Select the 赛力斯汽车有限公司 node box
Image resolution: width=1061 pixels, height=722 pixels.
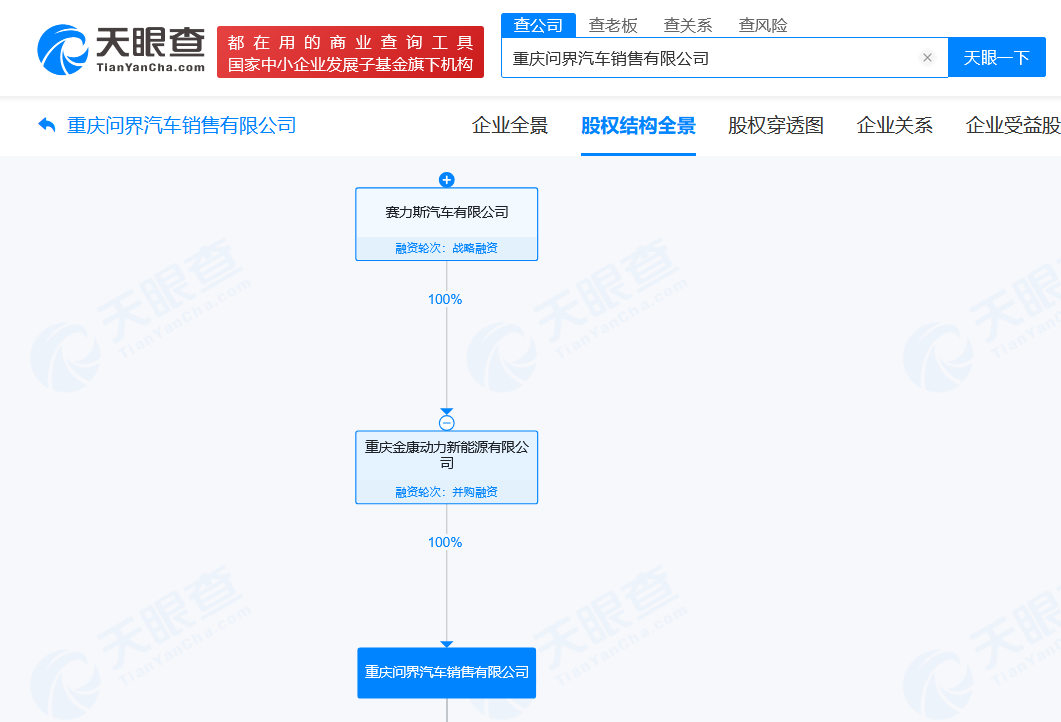click(x=446, y=211)
